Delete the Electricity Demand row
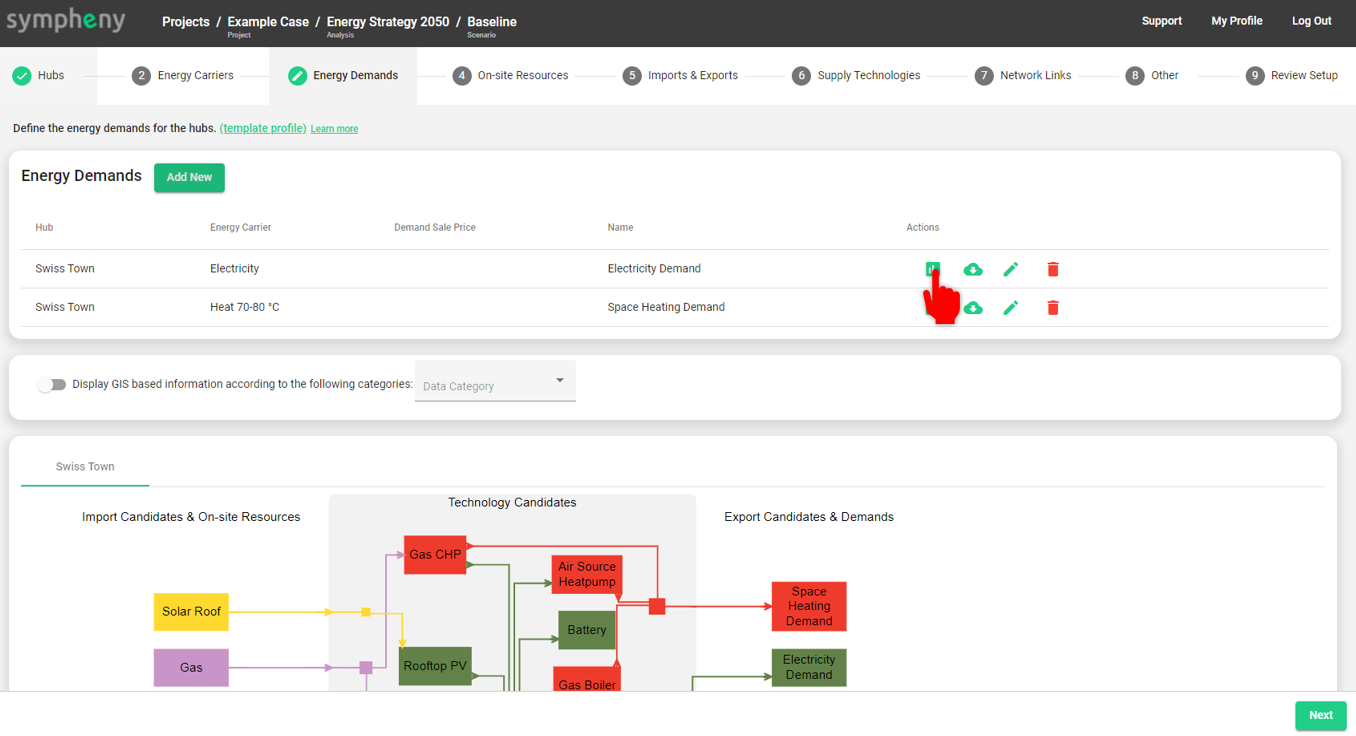1356x736 pixels. click(1052, 269)
